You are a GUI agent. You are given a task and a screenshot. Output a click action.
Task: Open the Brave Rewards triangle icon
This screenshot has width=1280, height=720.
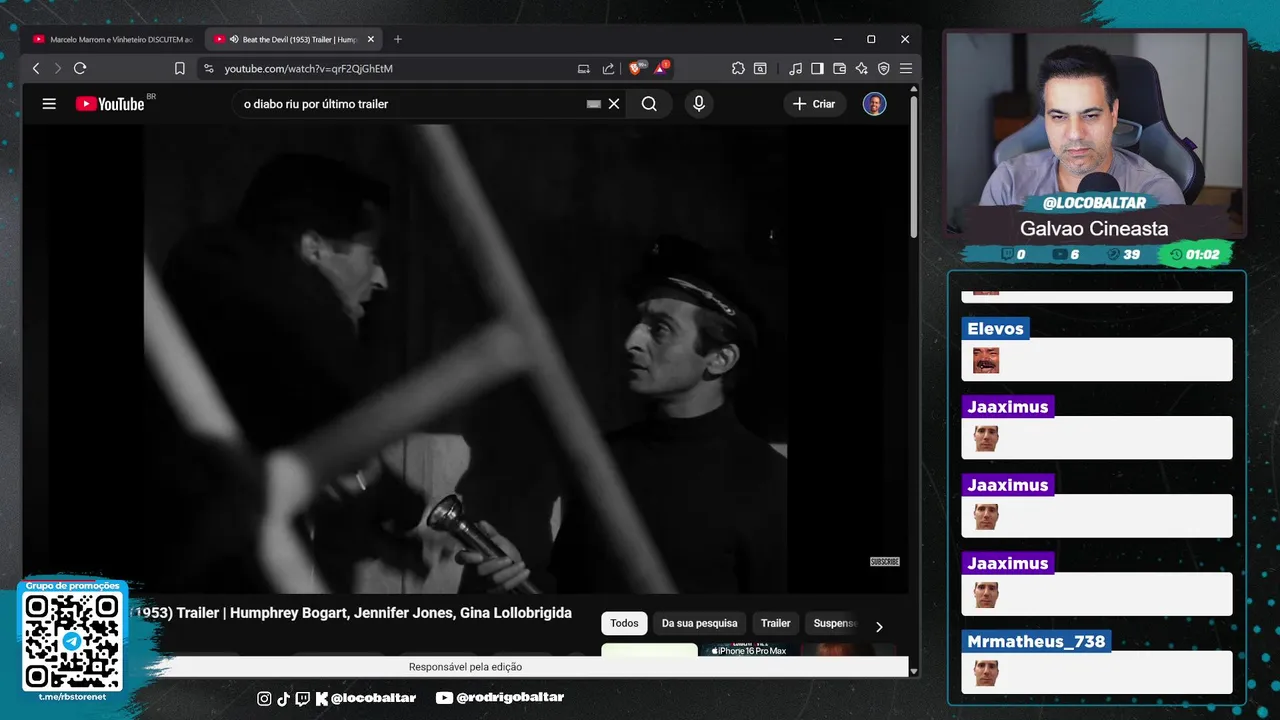coord(661,68)
